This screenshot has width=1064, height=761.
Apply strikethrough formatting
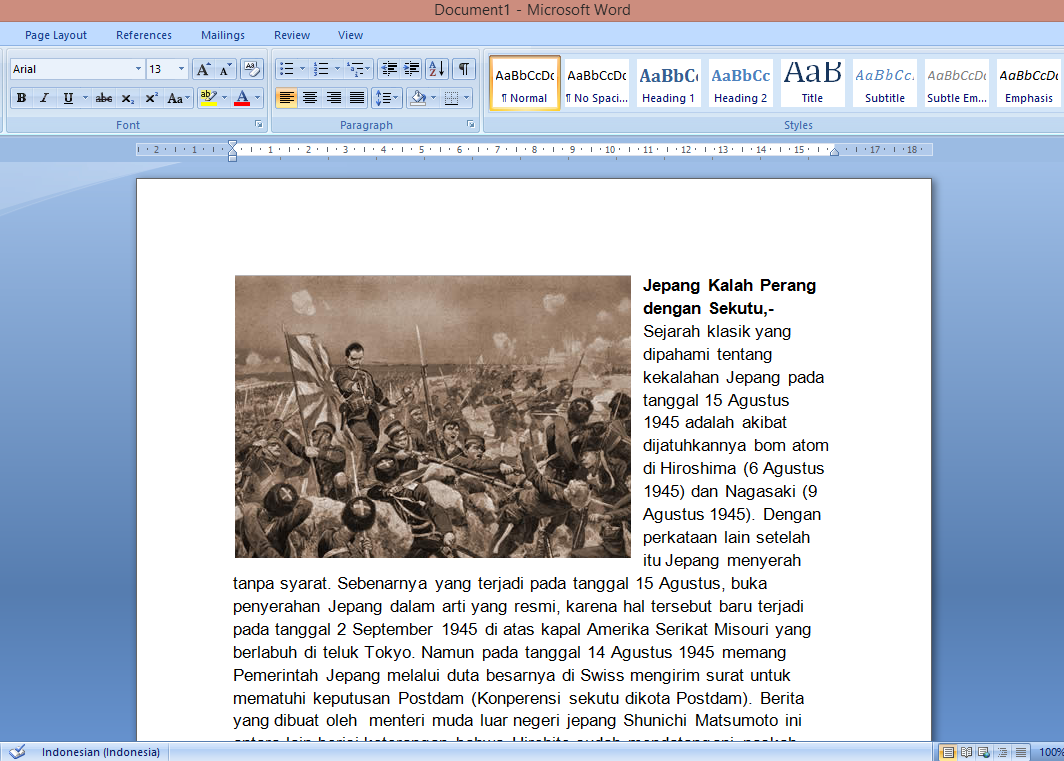click(104, 98)
